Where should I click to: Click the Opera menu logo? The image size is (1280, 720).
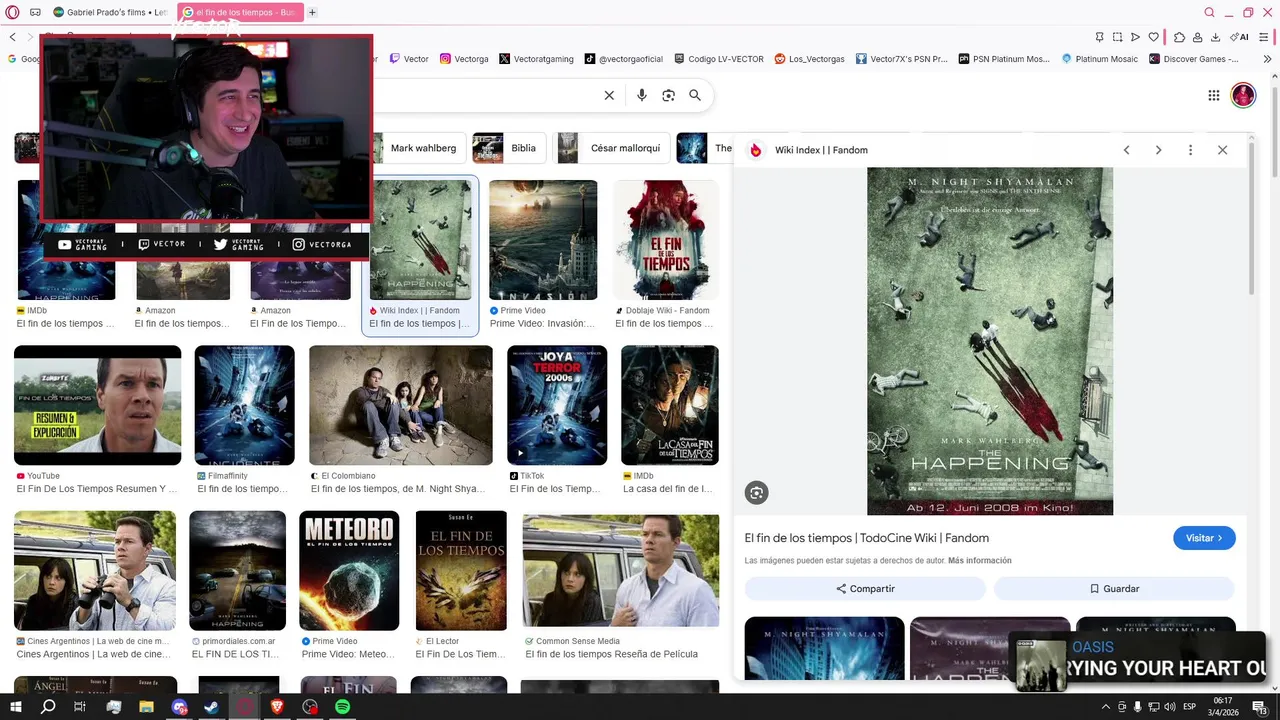tap(12, 12)
